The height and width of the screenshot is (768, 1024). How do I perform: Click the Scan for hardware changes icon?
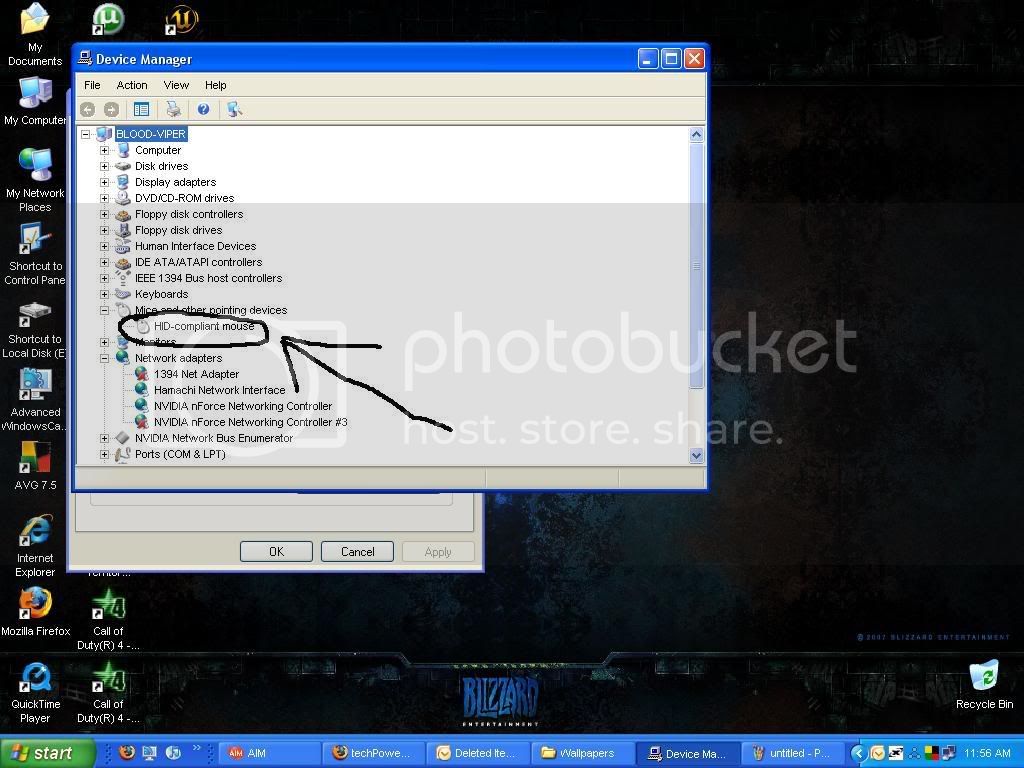point(234,110)
